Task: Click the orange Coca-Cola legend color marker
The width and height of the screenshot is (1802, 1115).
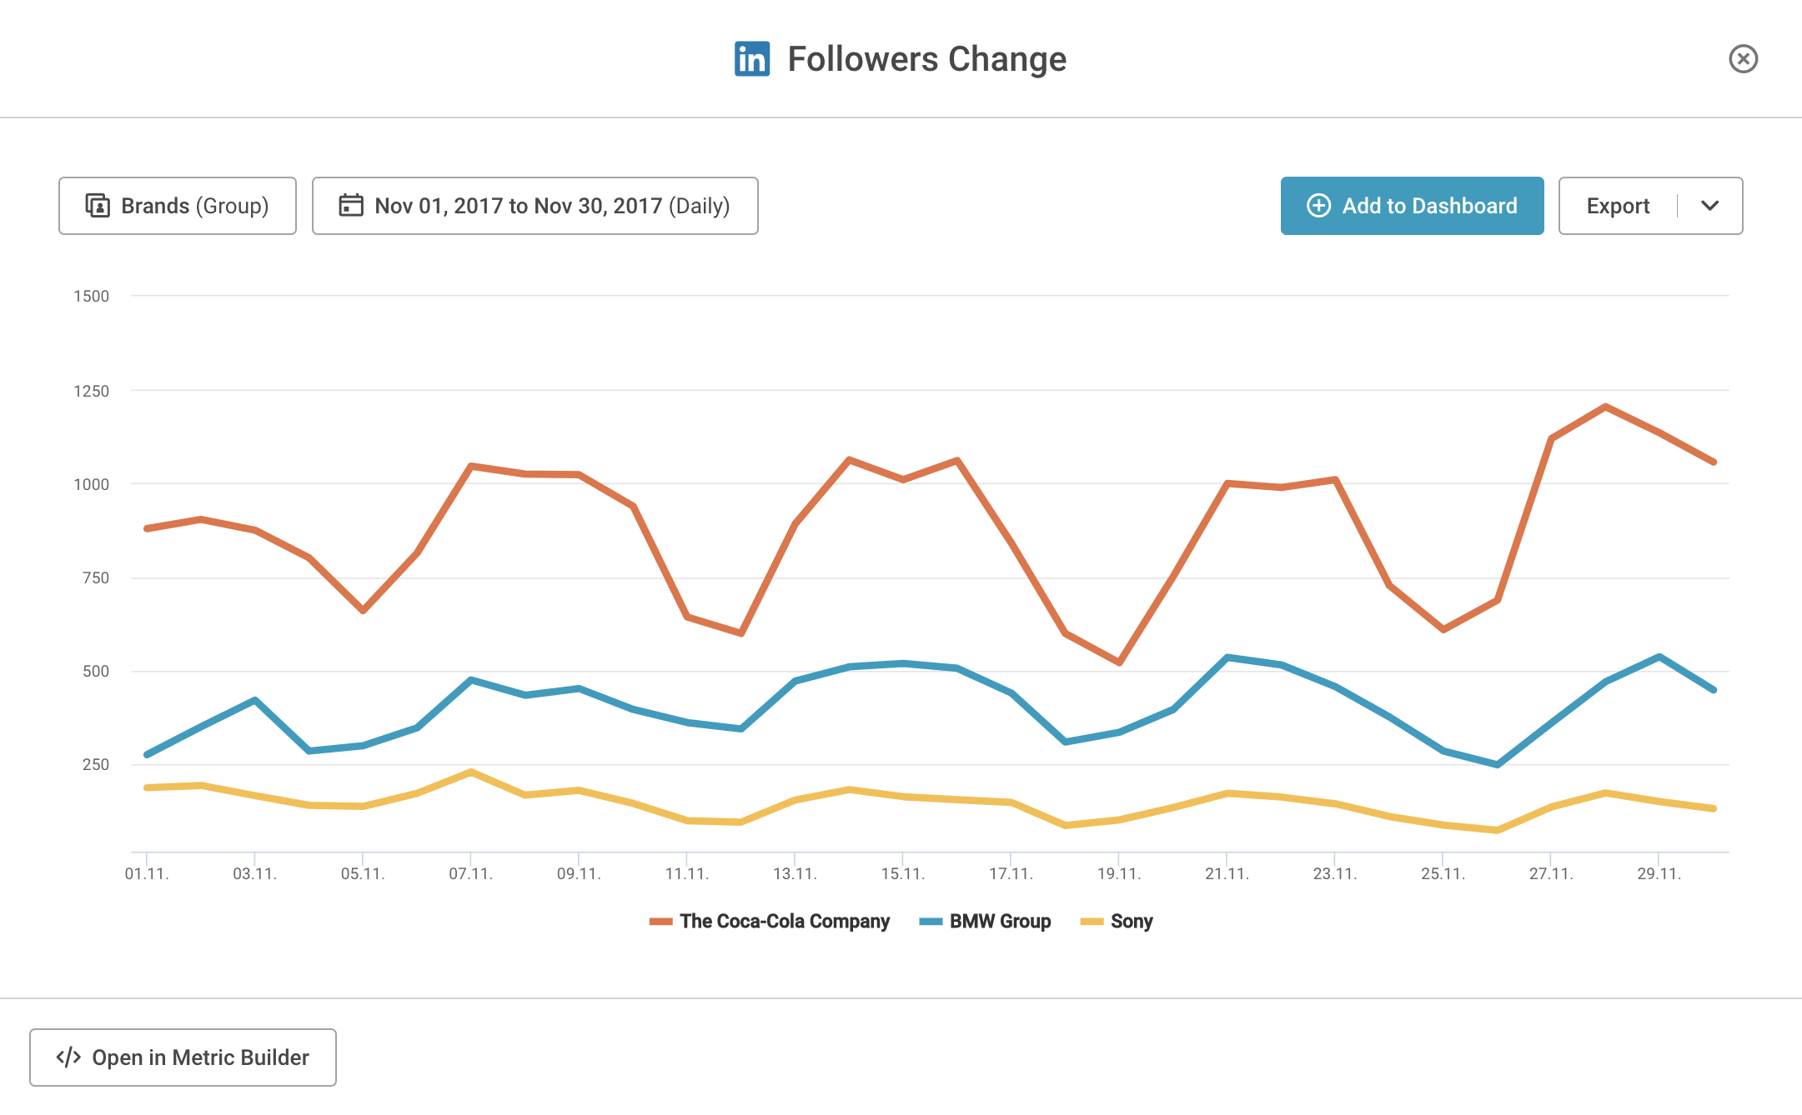Action: tap(661, 921)
